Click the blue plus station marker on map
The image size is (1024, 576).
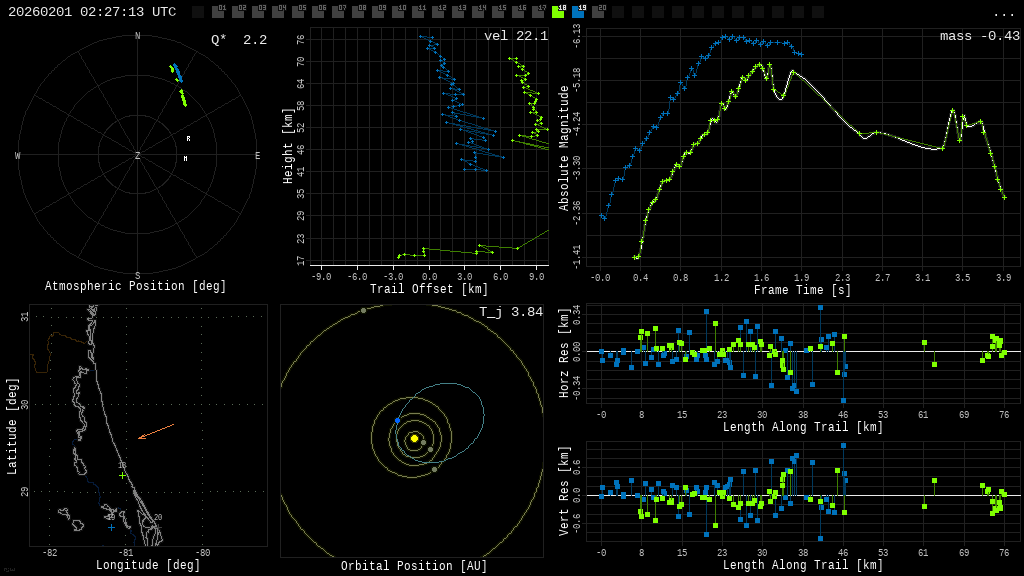111,527
